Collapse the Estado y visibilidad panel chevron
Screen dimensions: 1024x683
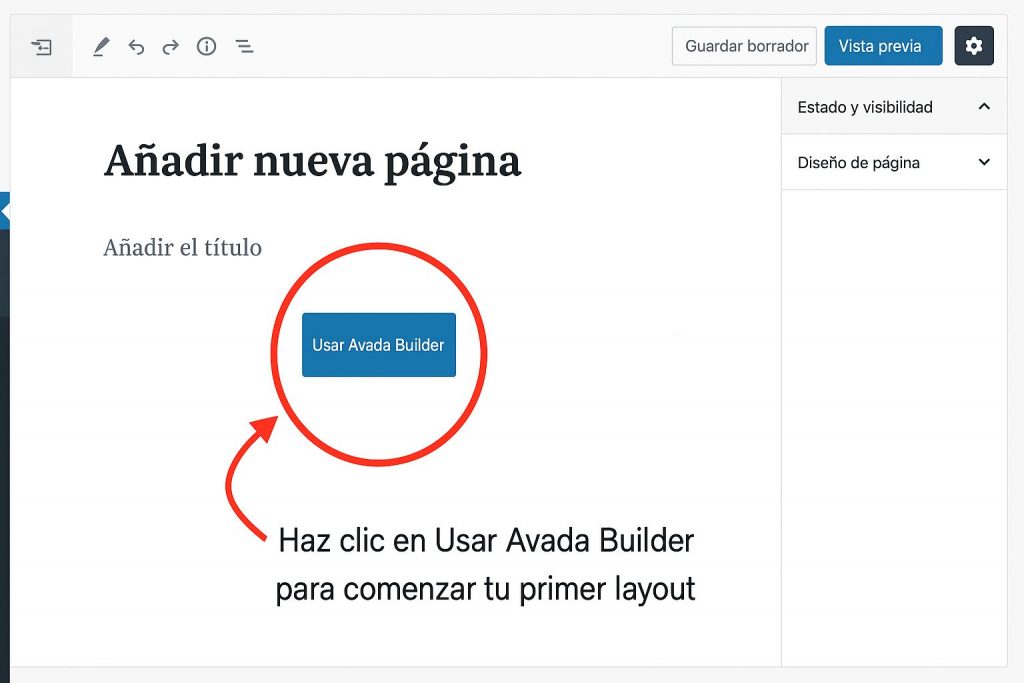pyautogui.click(x=984, y=106)
